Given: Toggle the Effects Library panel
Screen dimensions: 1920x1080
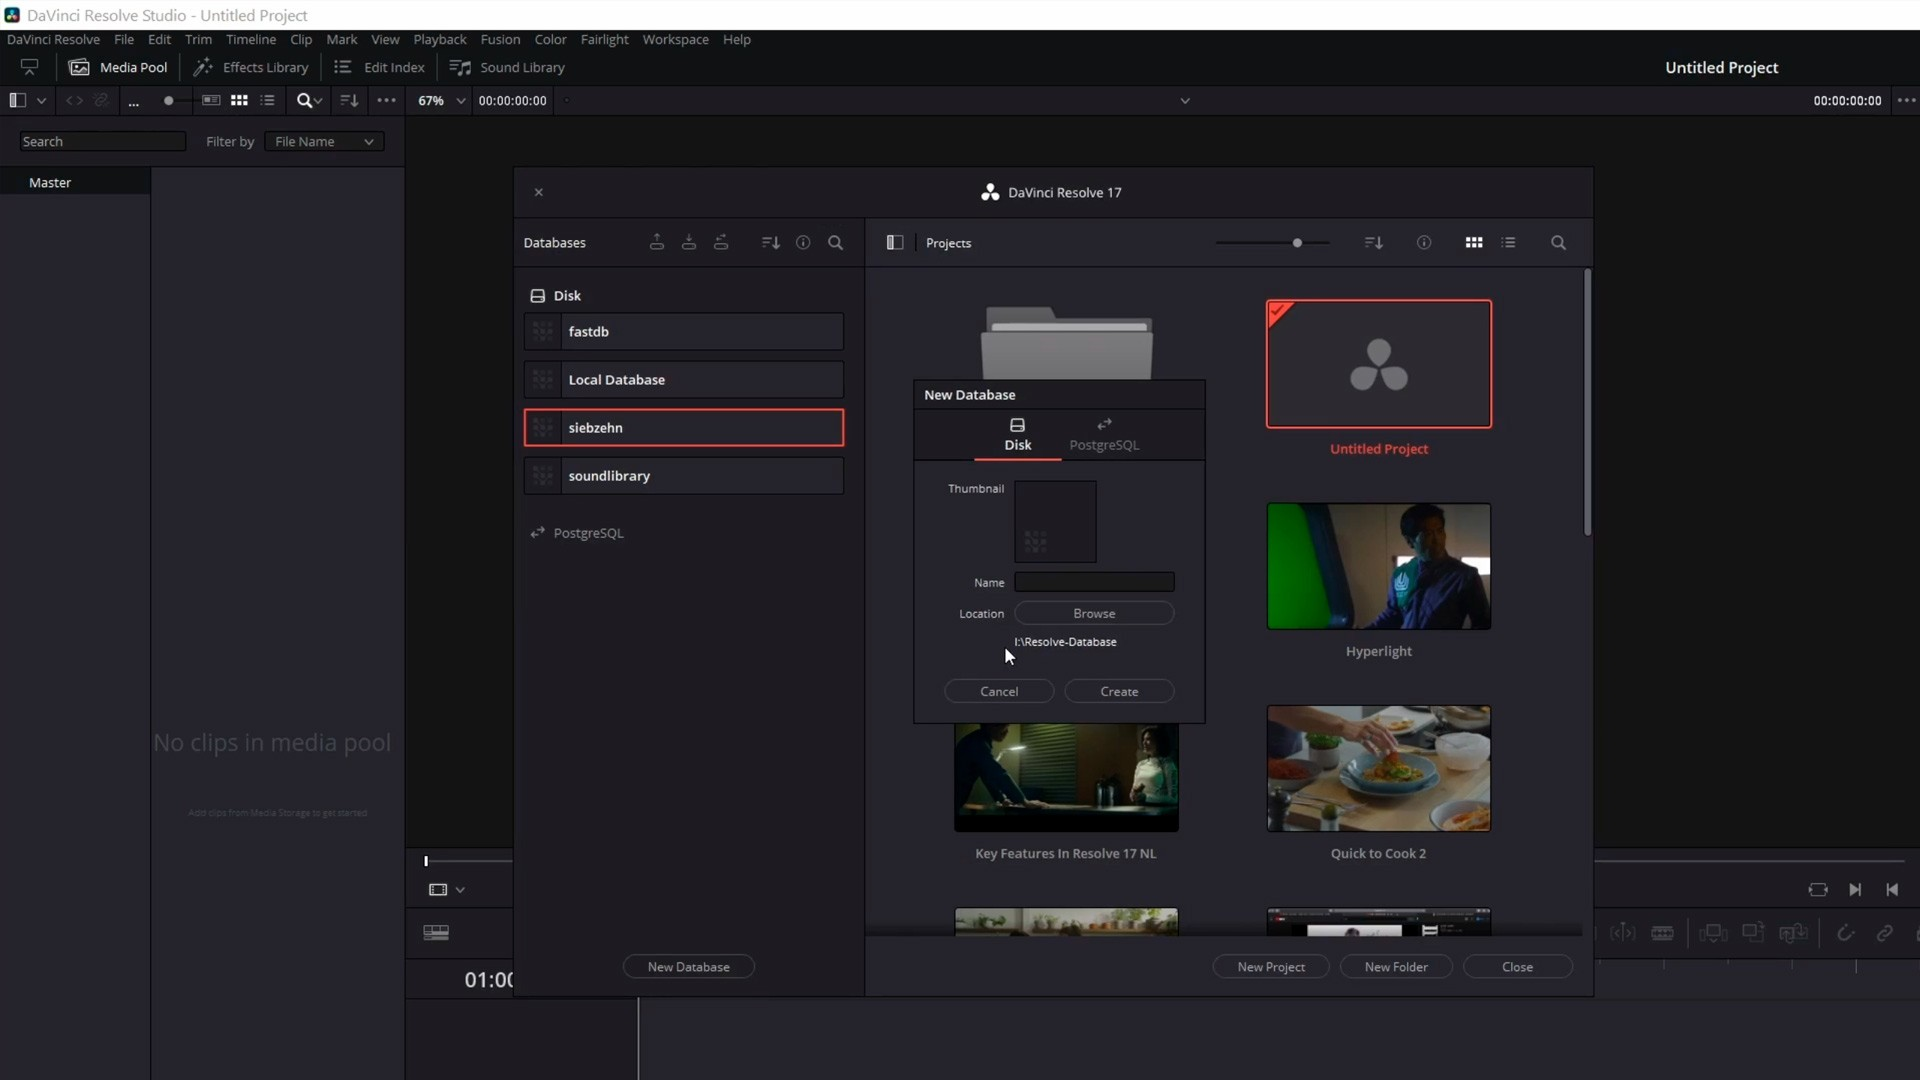Looking at the screenshot, I should coord(251,67).
